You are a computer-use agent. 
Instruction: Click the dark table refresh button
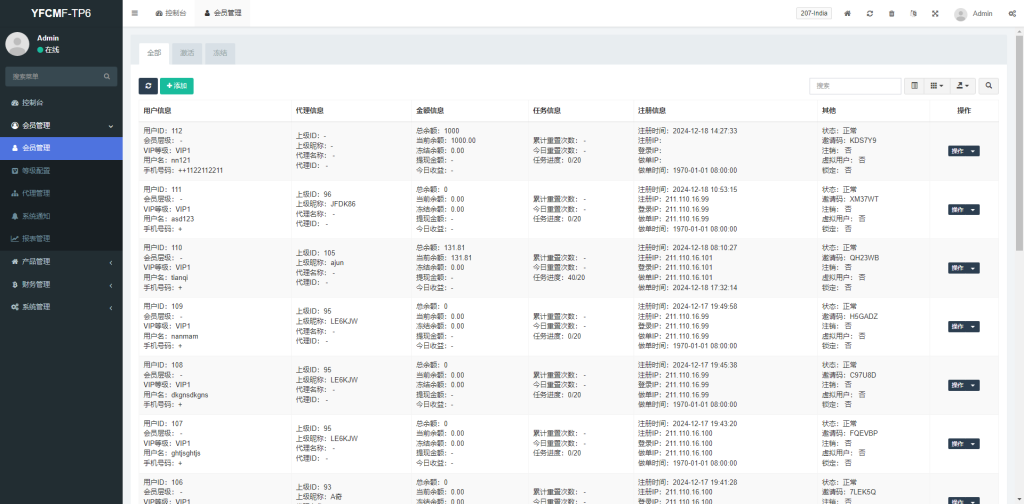(x=148, y=87)
